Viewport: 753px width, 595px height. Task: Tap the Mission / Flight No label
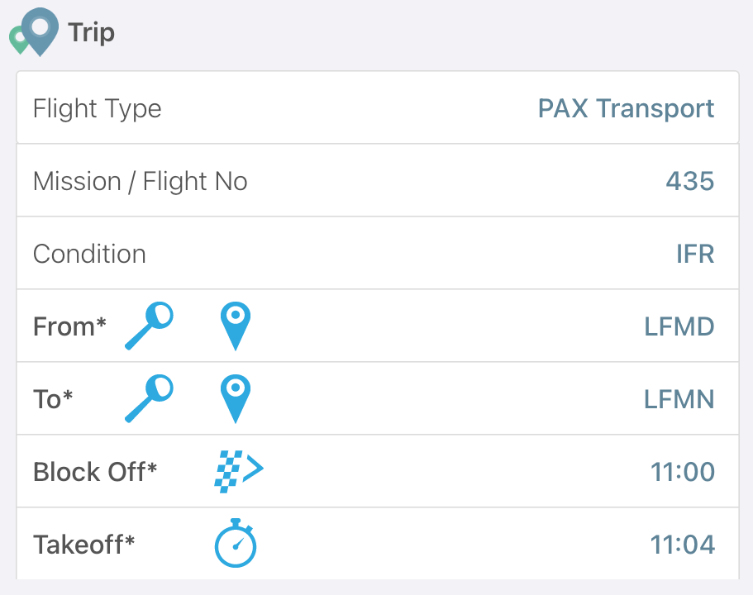pos(140,182)
